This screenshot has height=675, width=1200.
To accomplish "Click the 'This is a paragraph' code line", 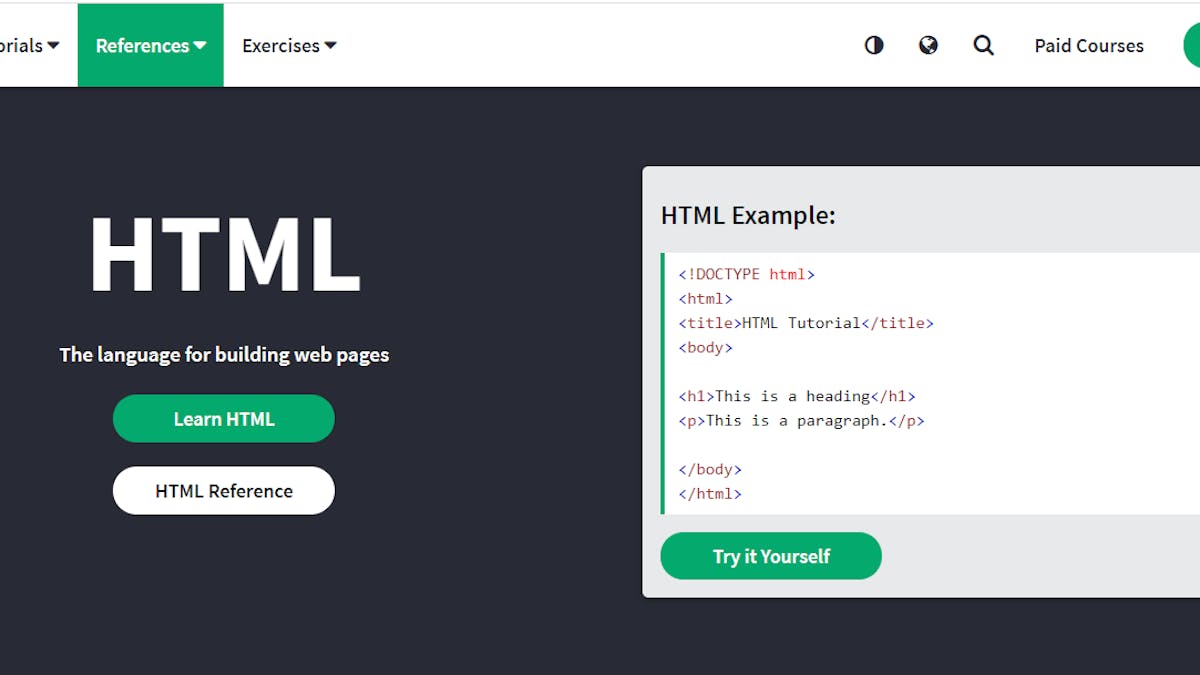I will pyautogui.click(x=801, y=420).
